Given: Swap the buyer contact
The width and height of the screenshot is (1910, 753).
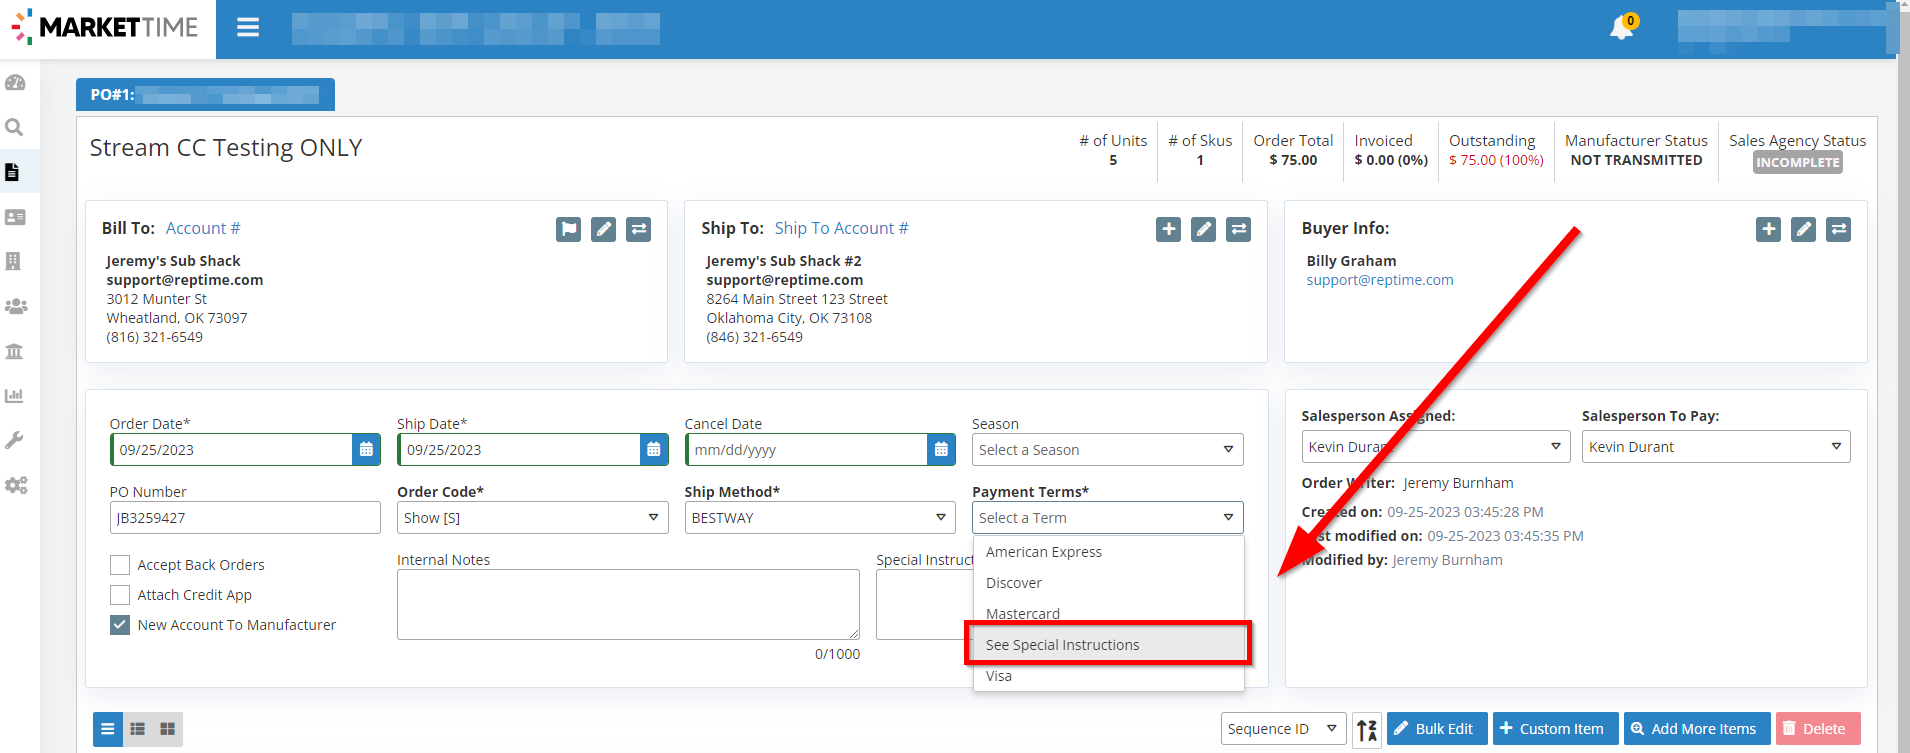Looking at the screenshot, I should (1838, 229).
